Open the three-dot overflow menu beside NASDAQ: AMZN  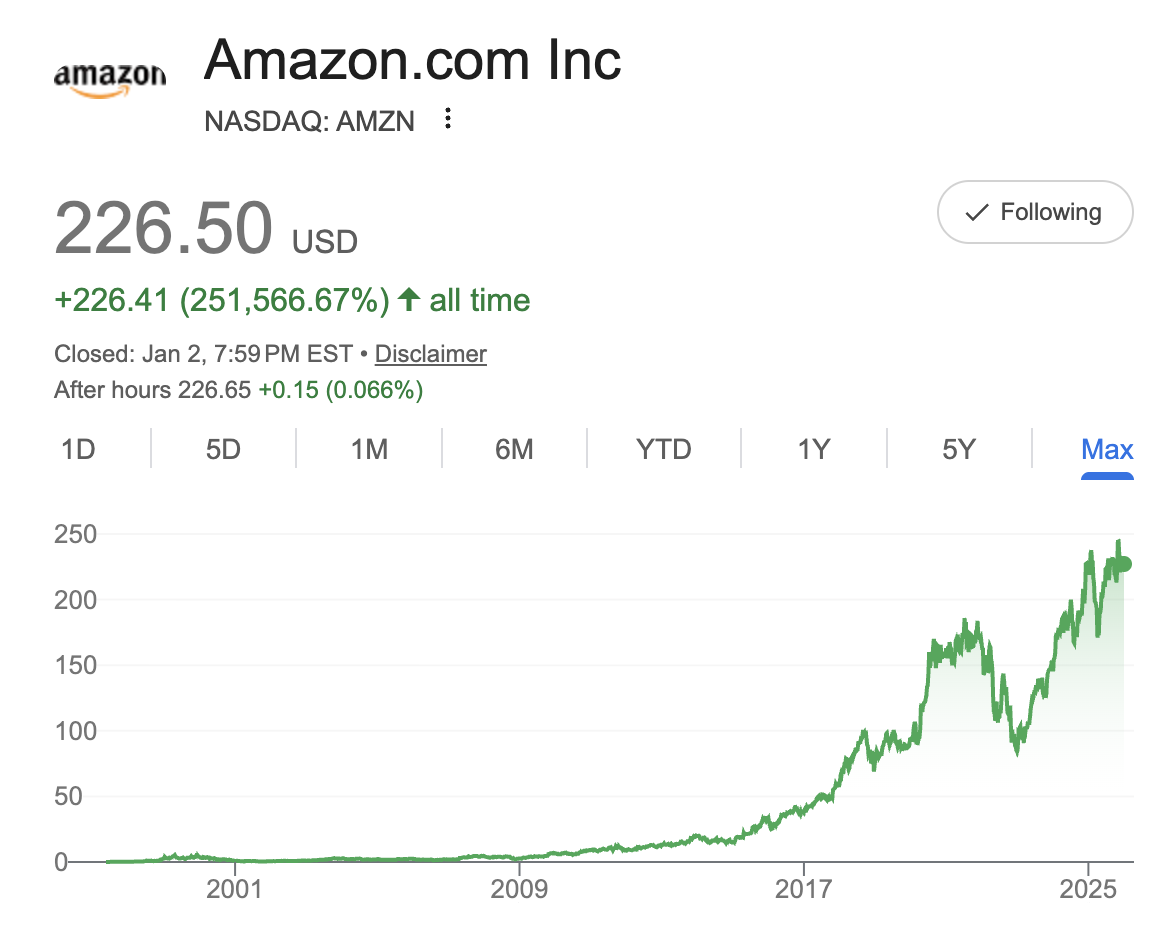coord(447,119)
